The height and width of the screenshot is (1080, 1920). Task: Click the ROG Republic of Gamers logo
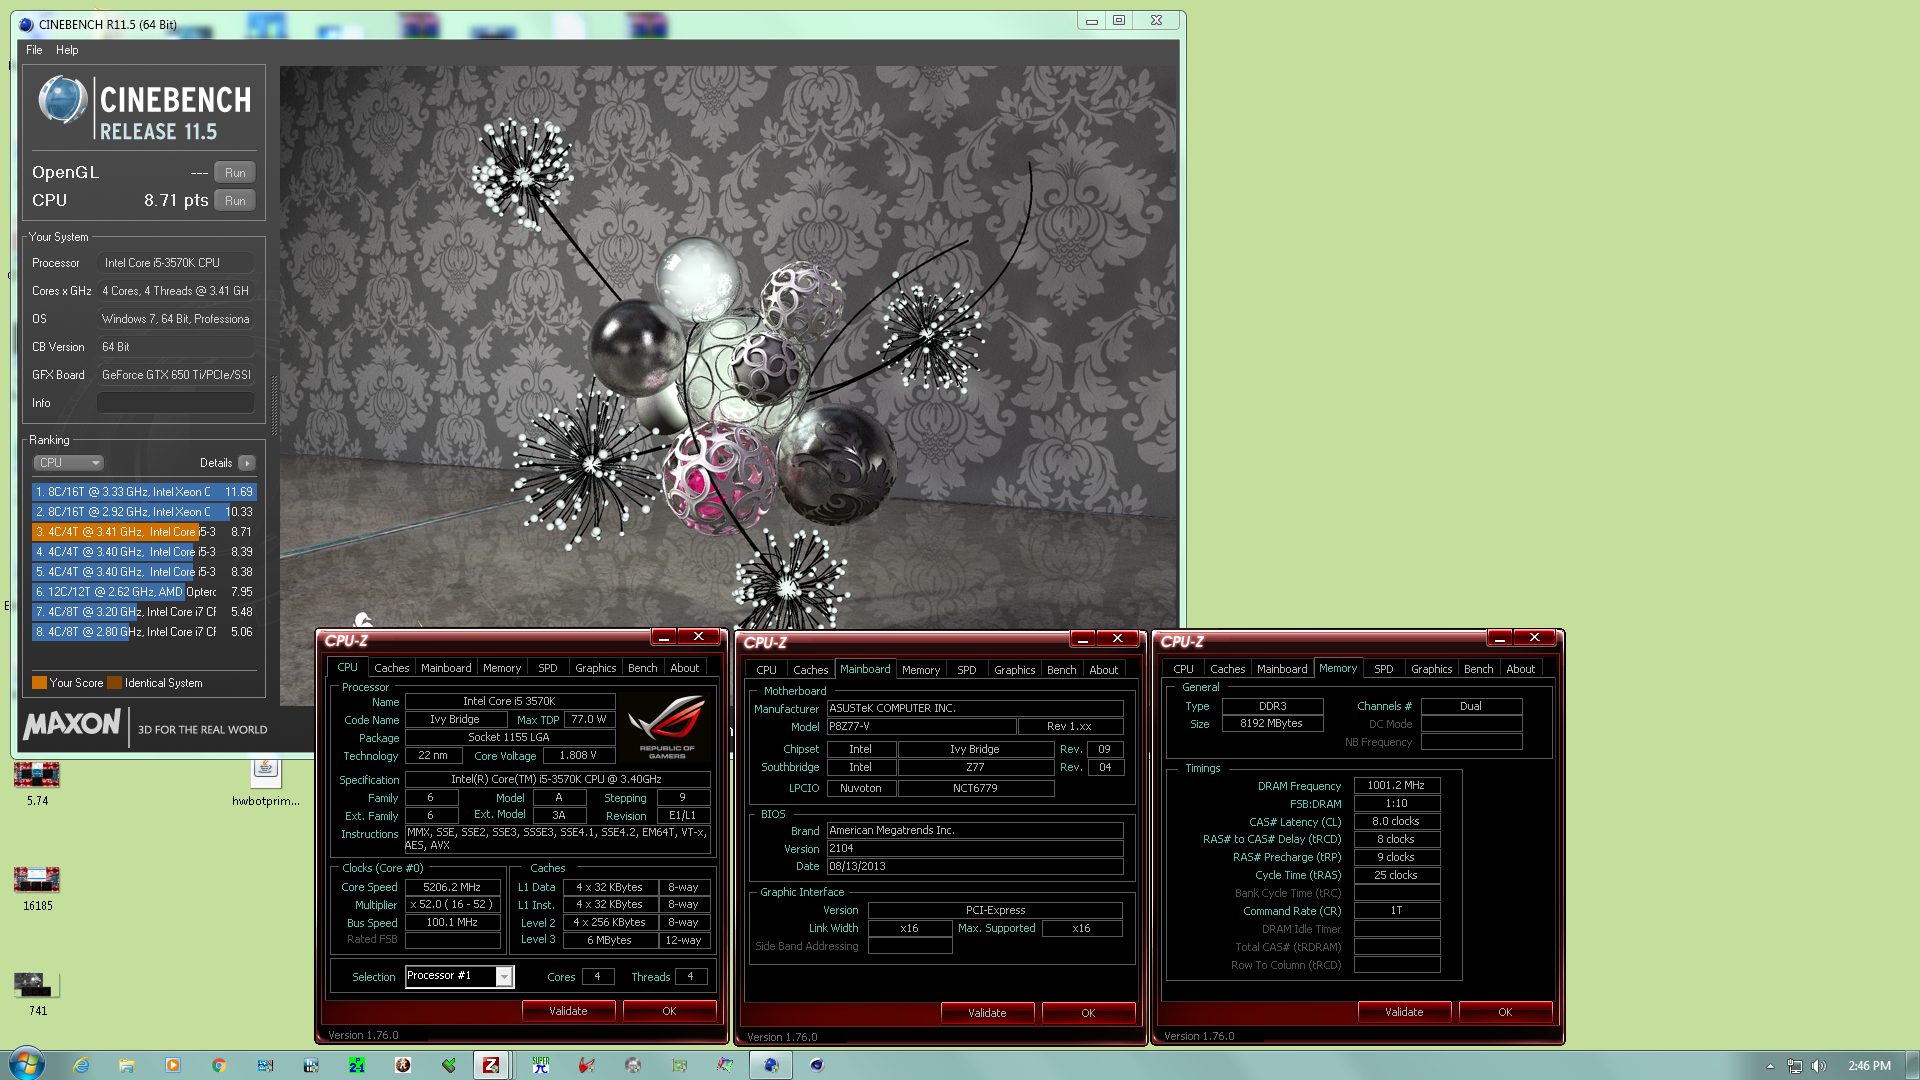click(666, 728)
